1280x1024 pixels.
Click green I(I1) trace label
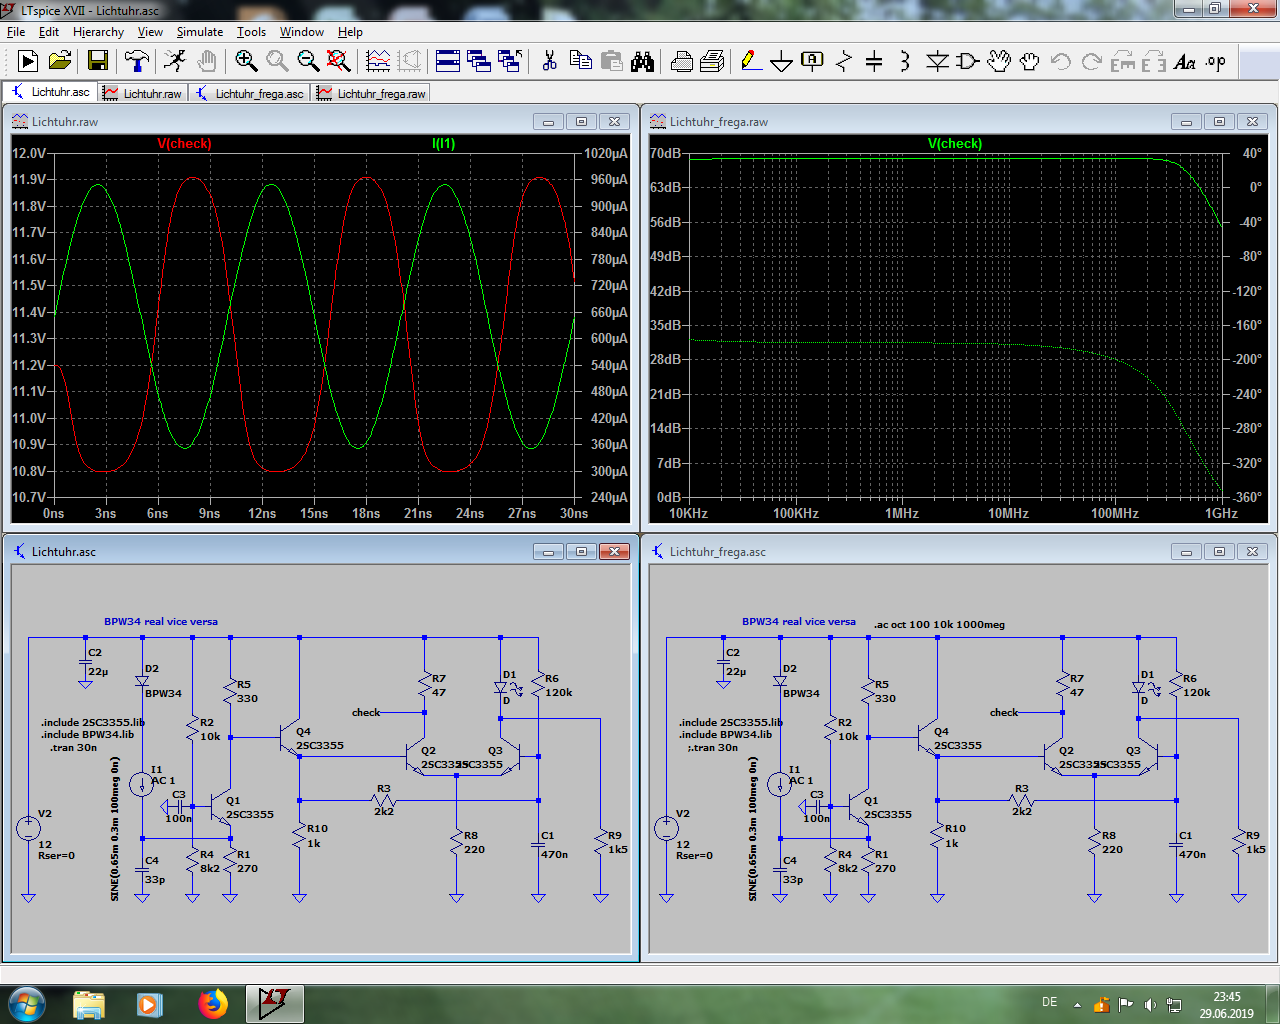point(443,143)
